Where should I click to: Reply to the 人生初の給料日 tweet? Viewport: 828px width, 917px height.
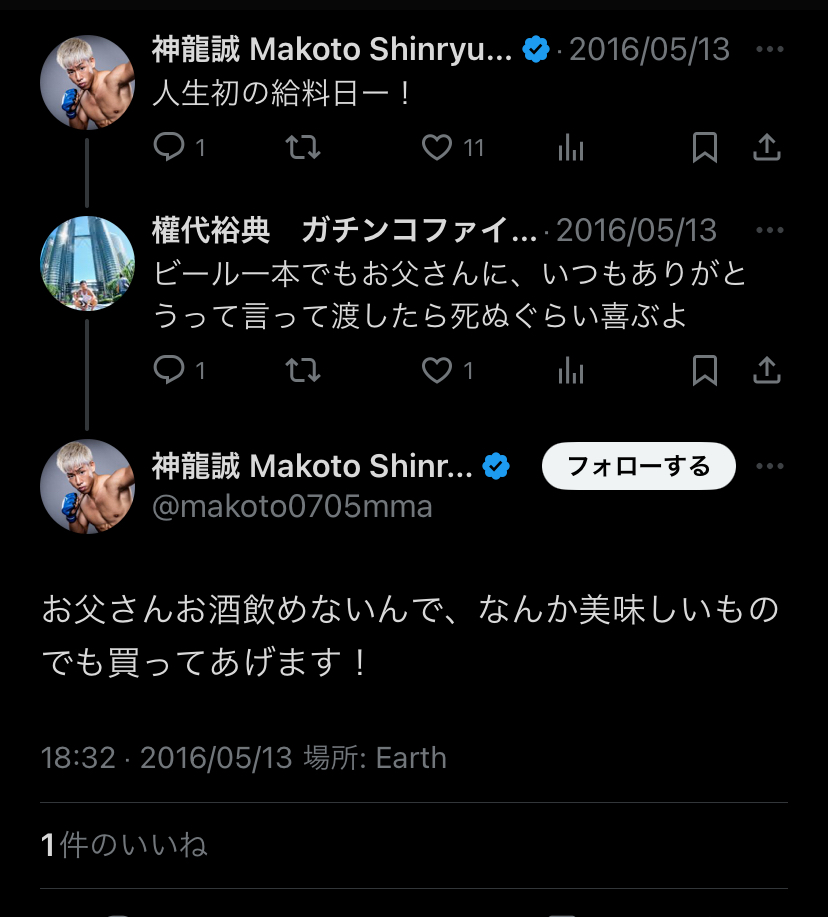point(169,146)
